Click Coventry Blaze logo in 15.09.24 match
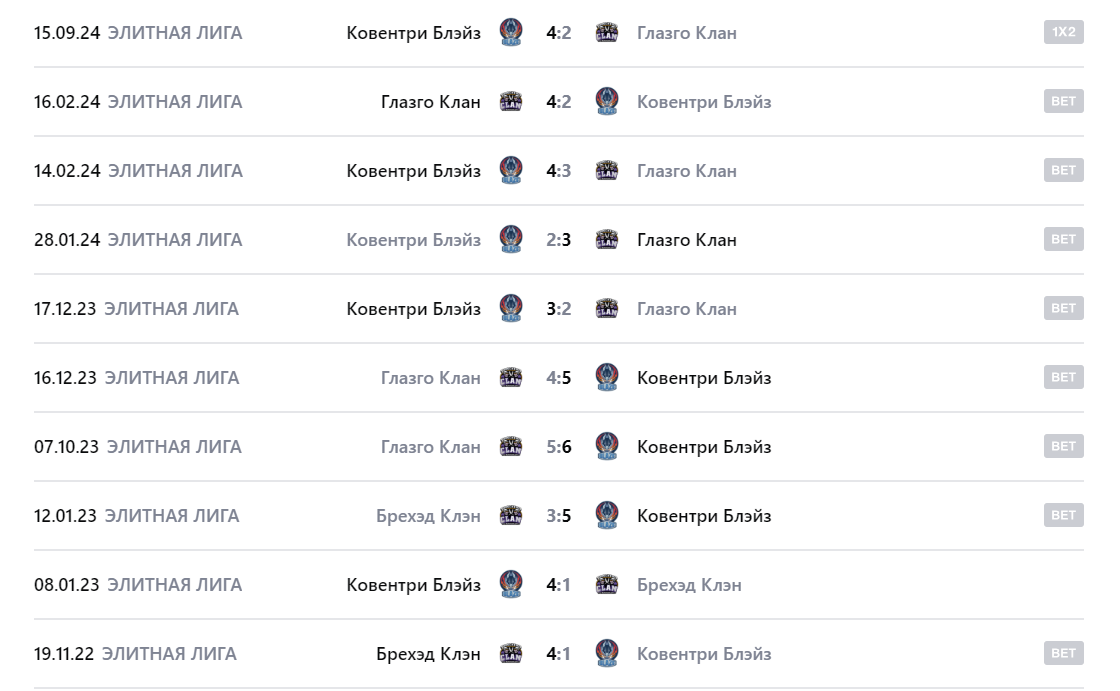Image resolution: width=1120 pixels, height=691 pixels. (511, 32)
